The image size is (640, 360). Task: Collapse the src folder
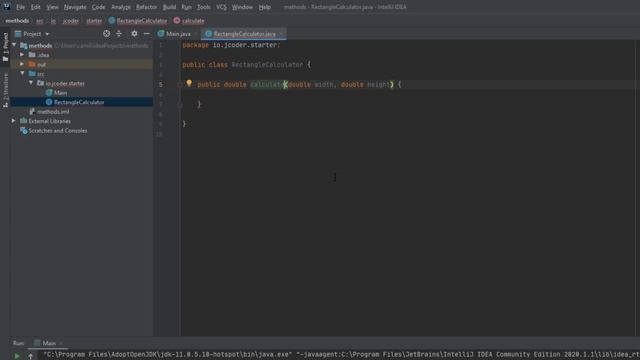[x=22, y=73]
